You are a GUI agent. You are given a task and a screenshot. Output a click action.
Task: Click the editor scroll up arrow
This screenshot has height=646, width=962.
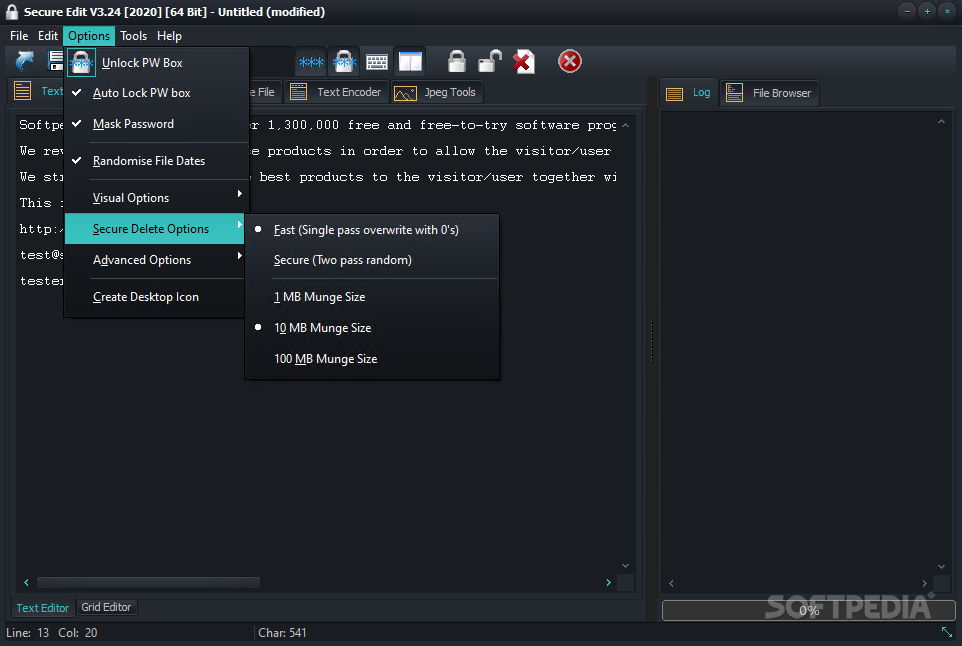click(625, 125)
